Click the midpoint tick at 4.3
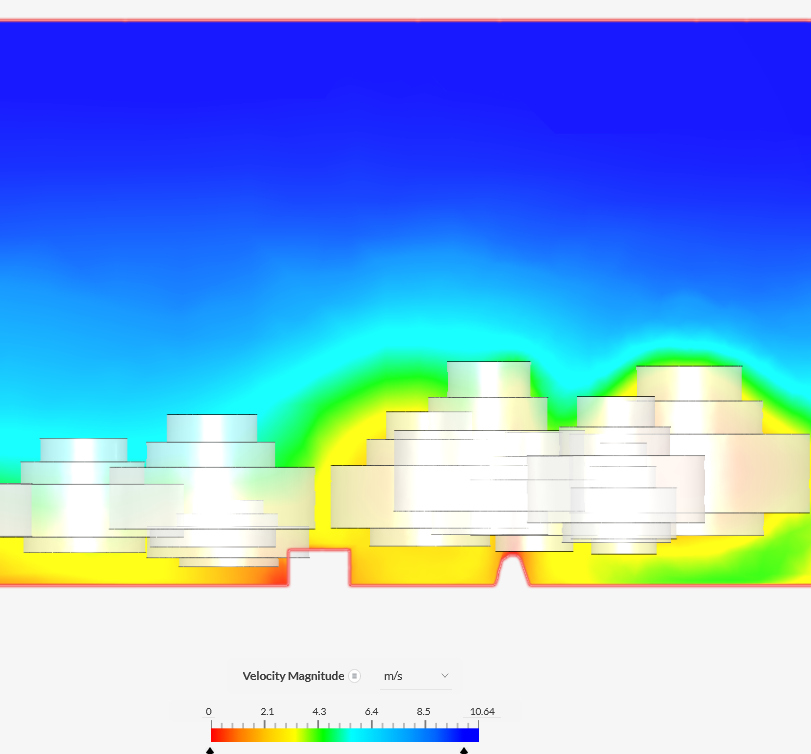 click(320, 724)
